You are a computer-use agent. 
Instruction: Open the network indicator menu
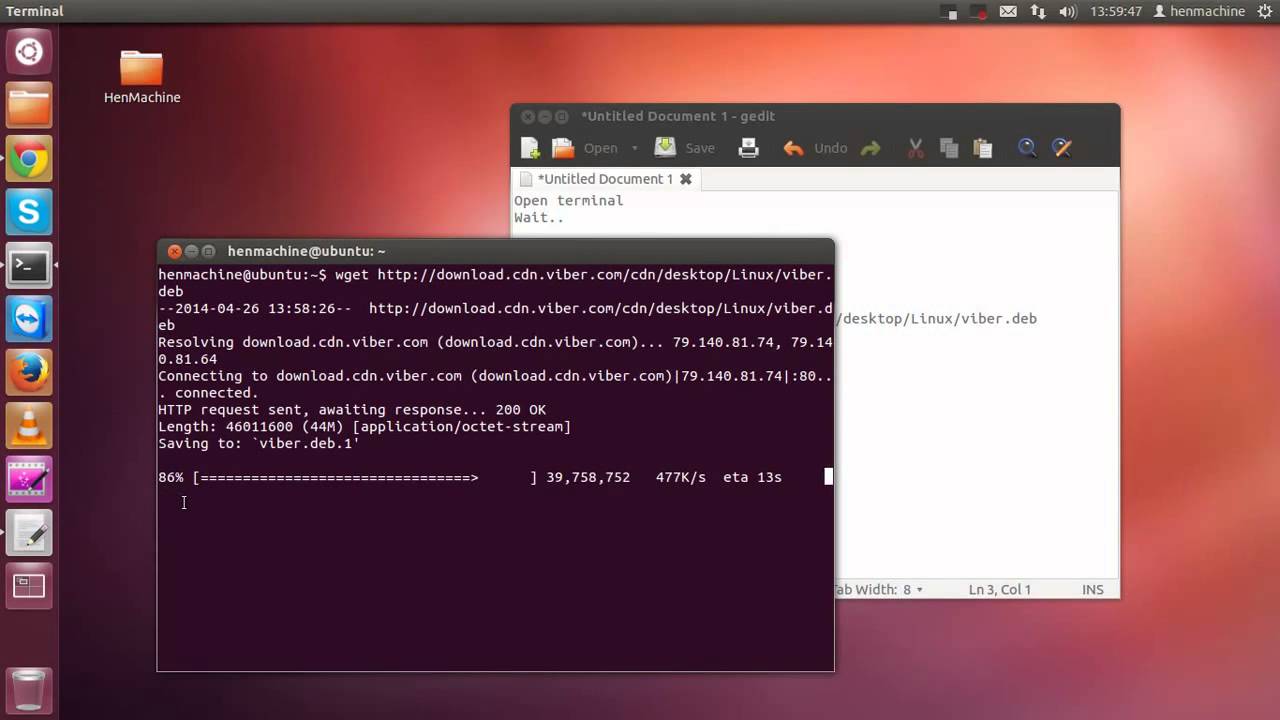[x=1038, y=12]
